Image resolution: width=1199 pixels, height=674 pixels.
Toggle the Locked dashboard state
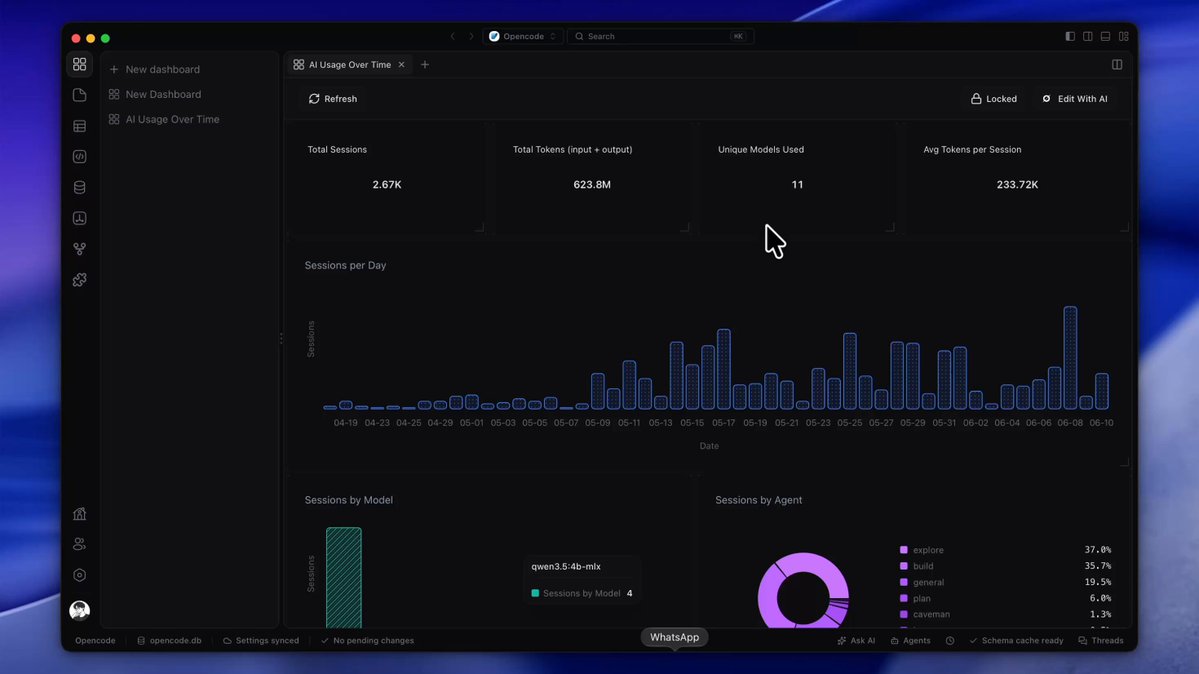pos(993,99)
